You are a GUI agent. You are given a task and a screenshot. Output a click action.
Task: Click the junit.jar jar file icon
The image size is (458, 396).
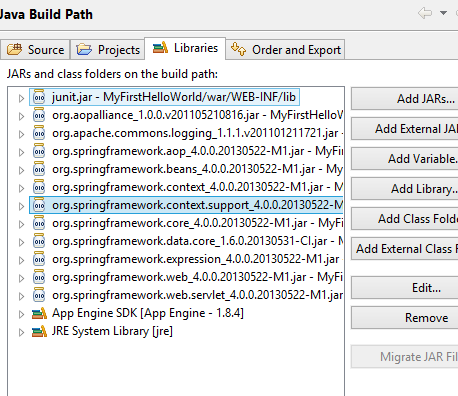[39, 97]
